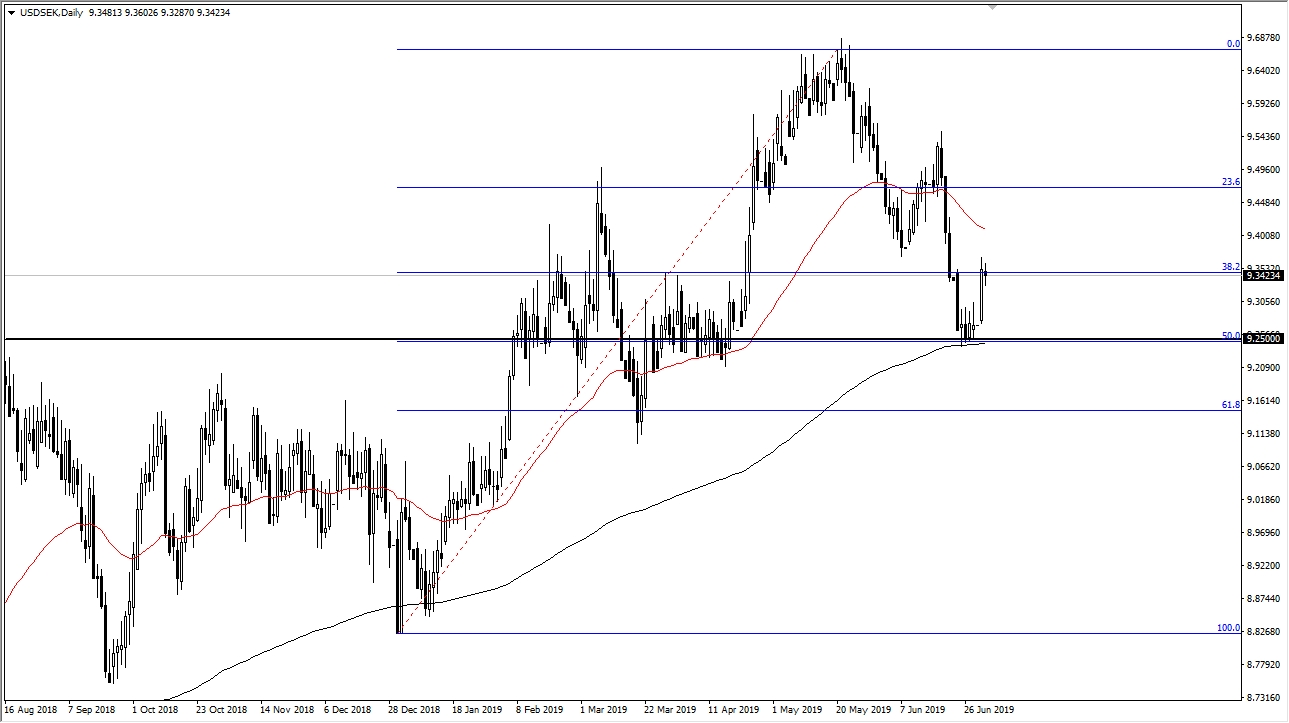Select the Fibonacci 61.8 level label
Image resolution: width=1289 pixels, height=723 pixels.
click(x=1231, y=405)
